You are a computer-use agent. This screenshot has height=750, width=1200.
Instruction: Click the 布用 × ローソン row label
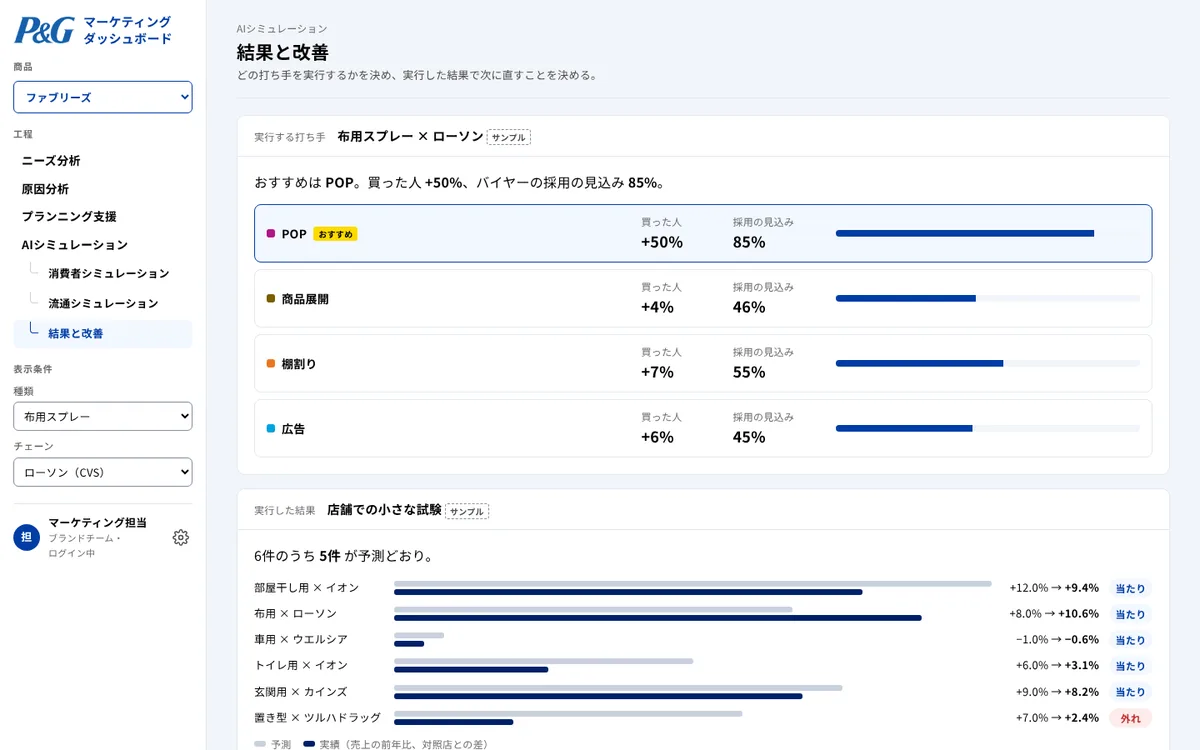click(295, 614)
